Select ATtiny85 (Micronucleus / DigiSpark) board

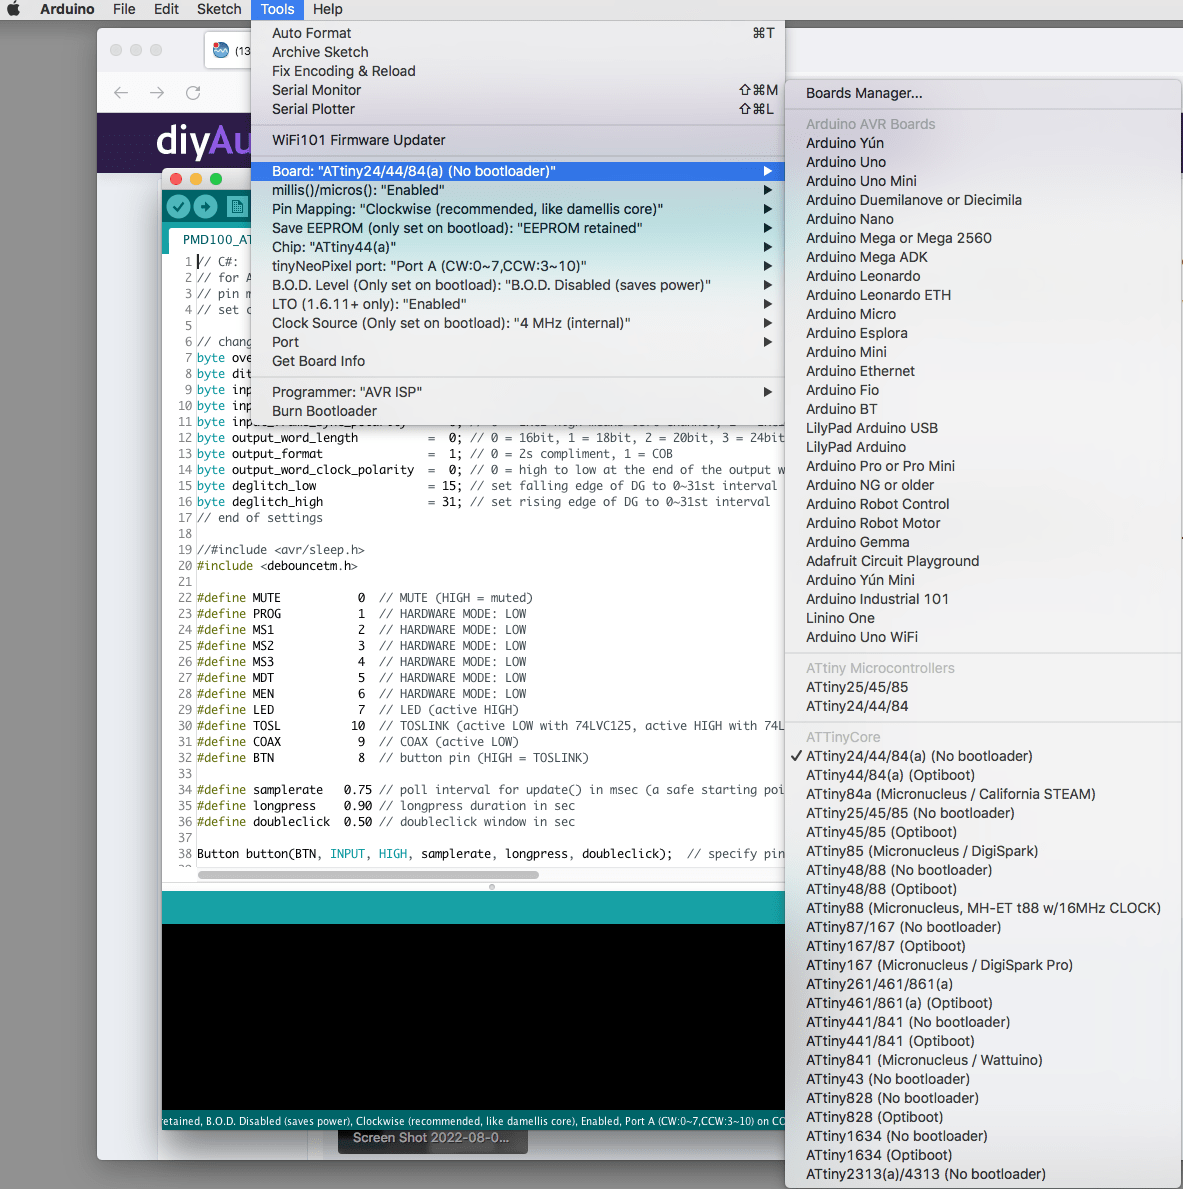point(984,851)
